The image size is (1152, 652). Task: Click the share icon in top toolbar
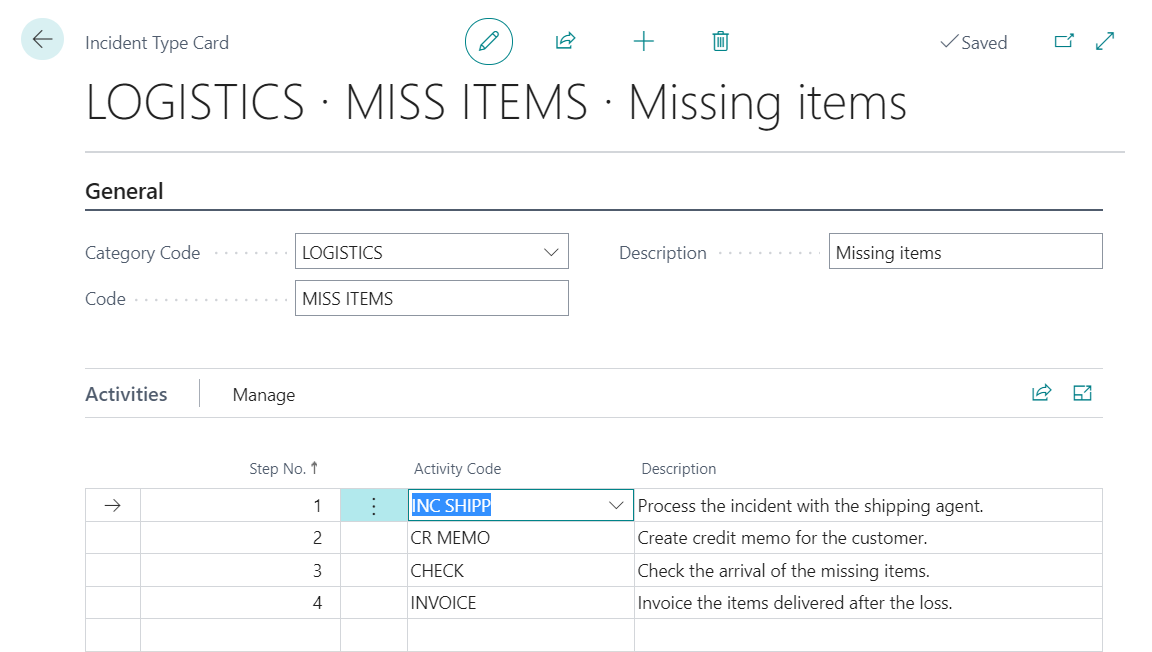coord(565,41)
